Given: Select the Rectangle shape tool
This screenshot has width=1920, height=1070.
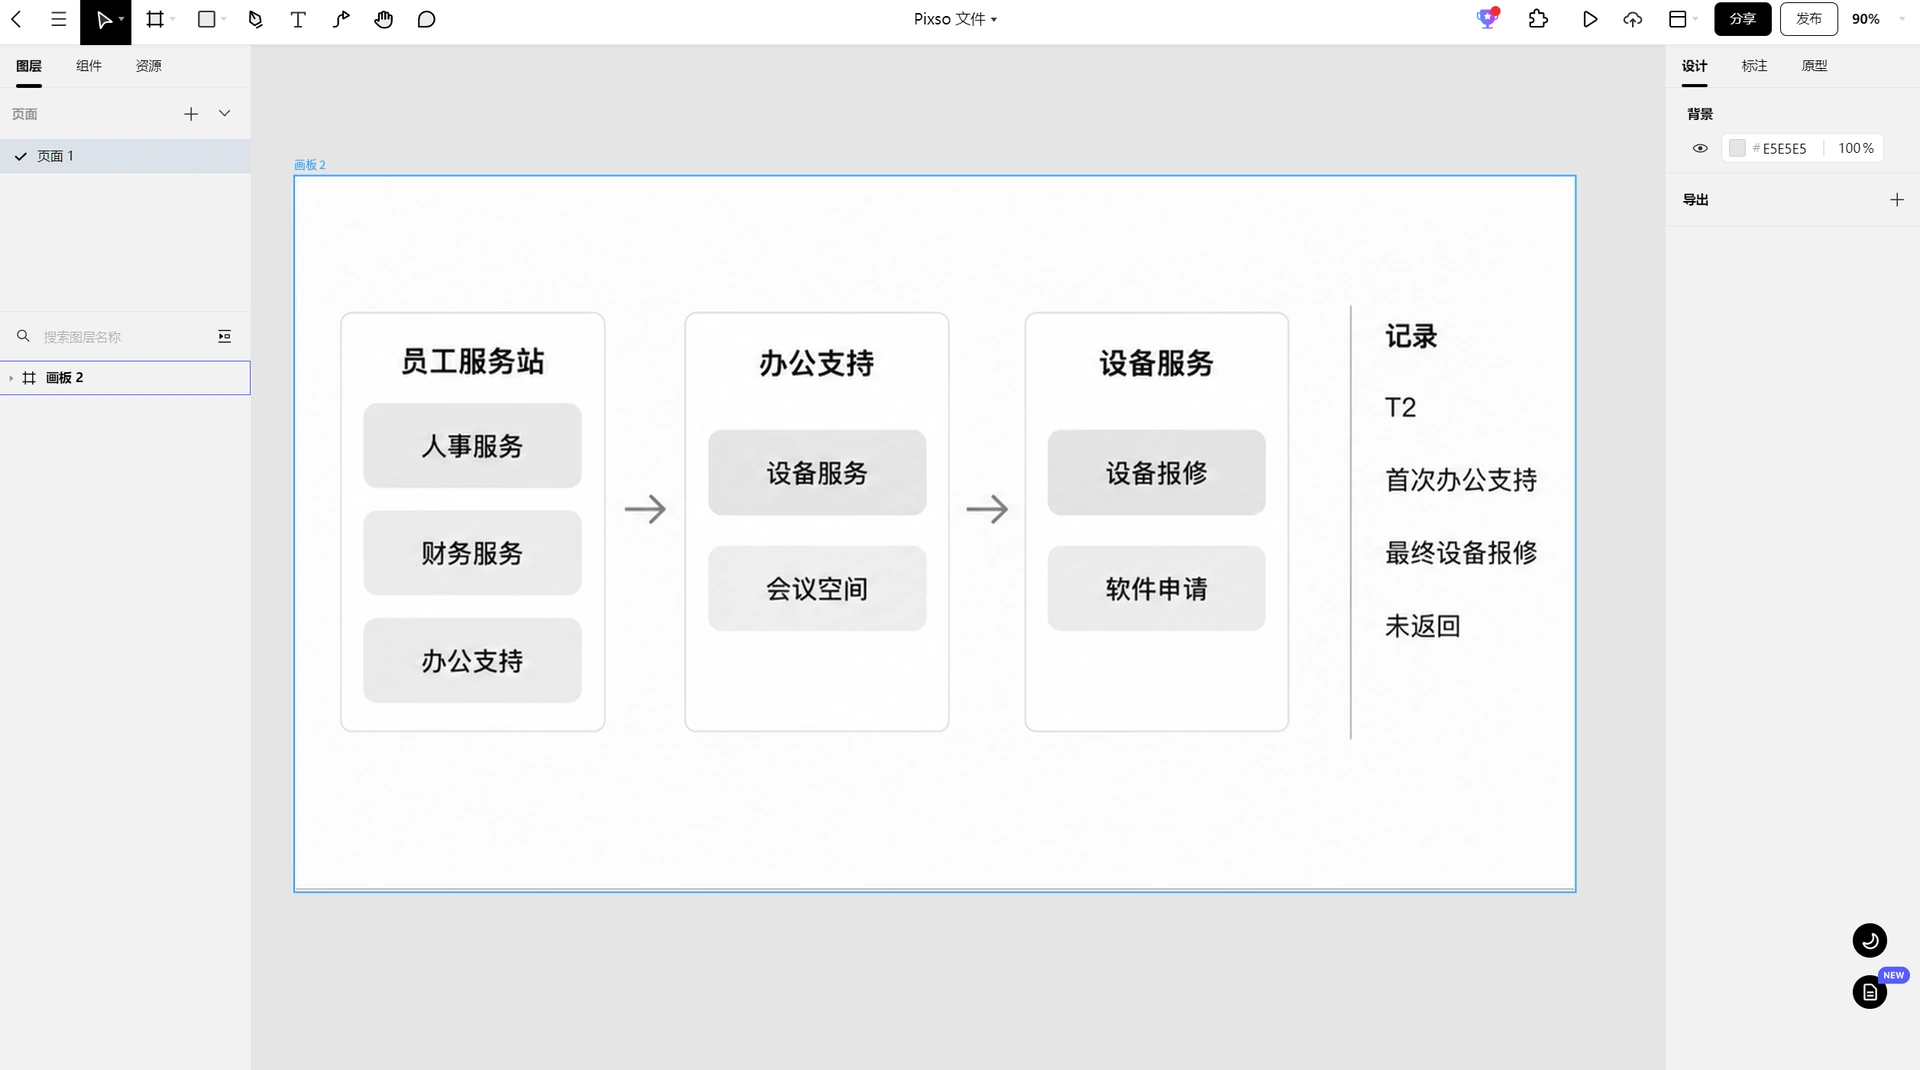Looking at the screenshot, I should point(207,19).
